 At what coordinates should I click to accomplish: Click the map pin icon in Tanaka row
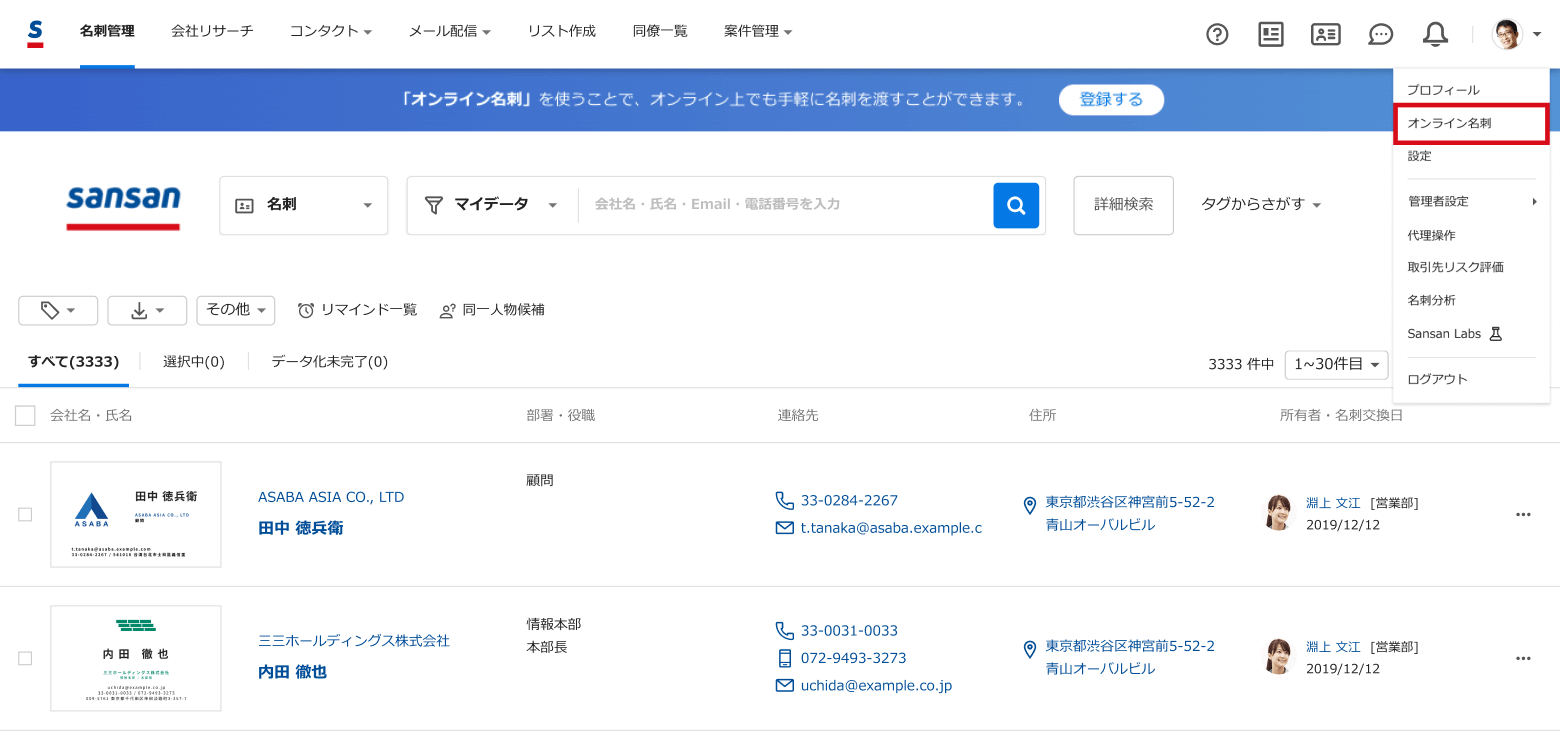[x=1030, y=505]
